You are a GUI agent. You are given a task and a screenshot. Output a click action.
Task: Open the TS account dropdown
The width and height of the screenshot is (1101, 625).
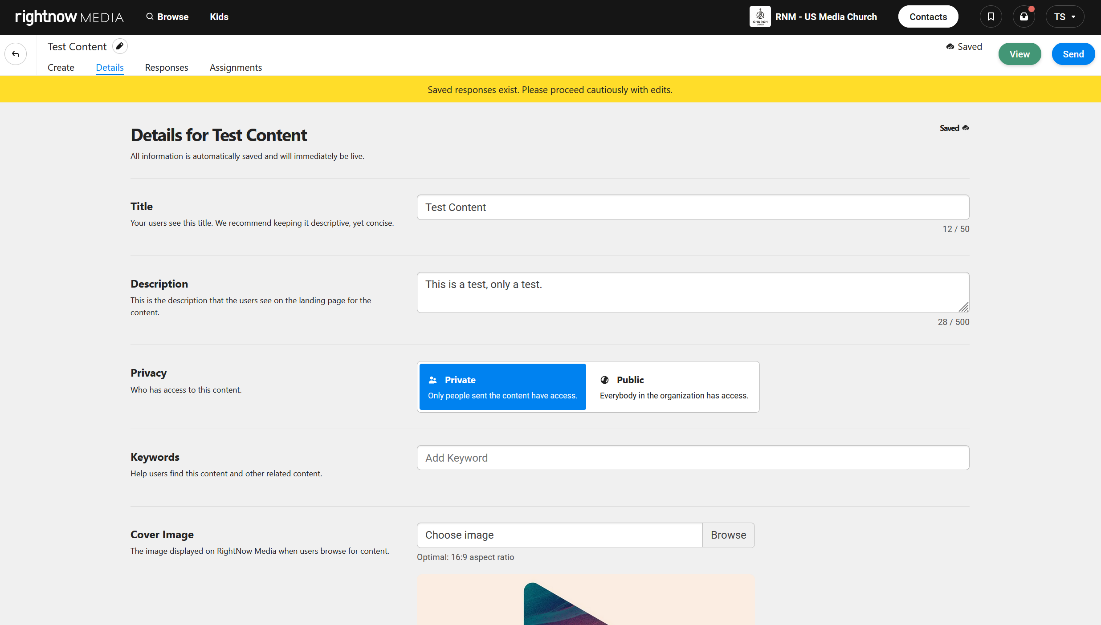[x=1065, y=16]
